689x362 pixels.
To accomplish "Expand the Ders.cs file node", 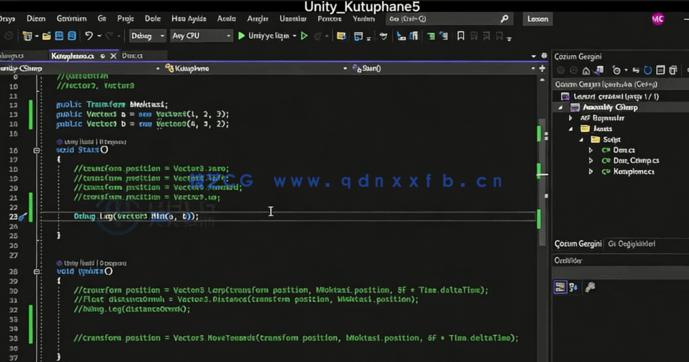I will point(591,150).
